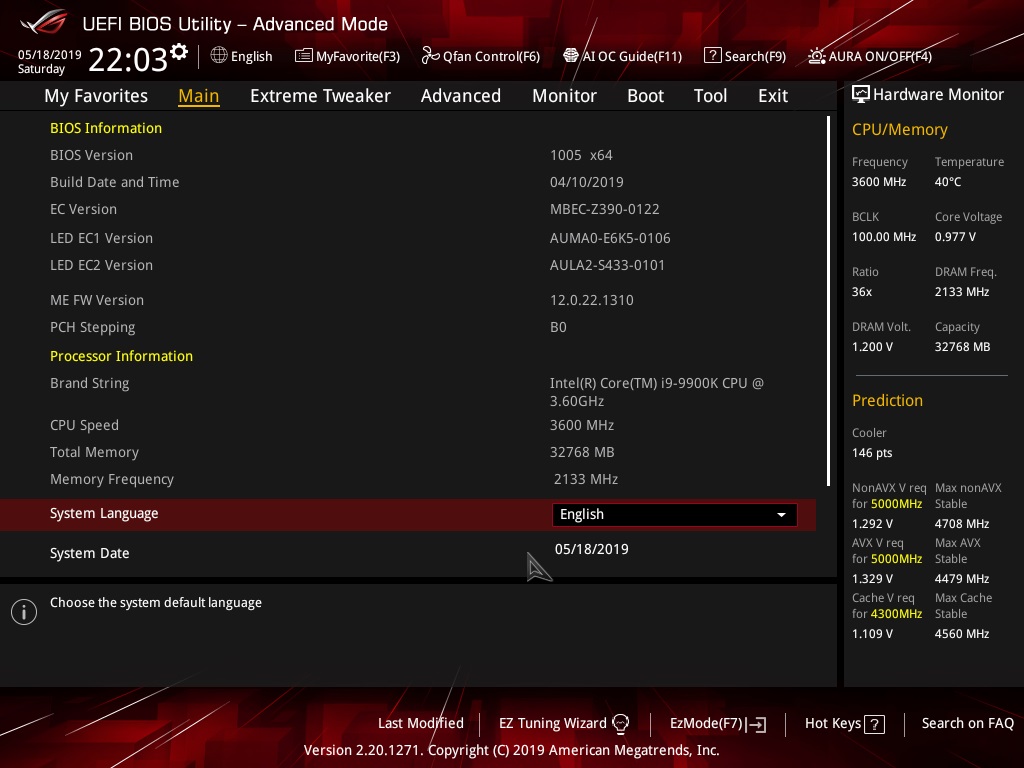Launch AI OC Guide(F11)
Screen dimensions: 1024x768
(622, 56)
